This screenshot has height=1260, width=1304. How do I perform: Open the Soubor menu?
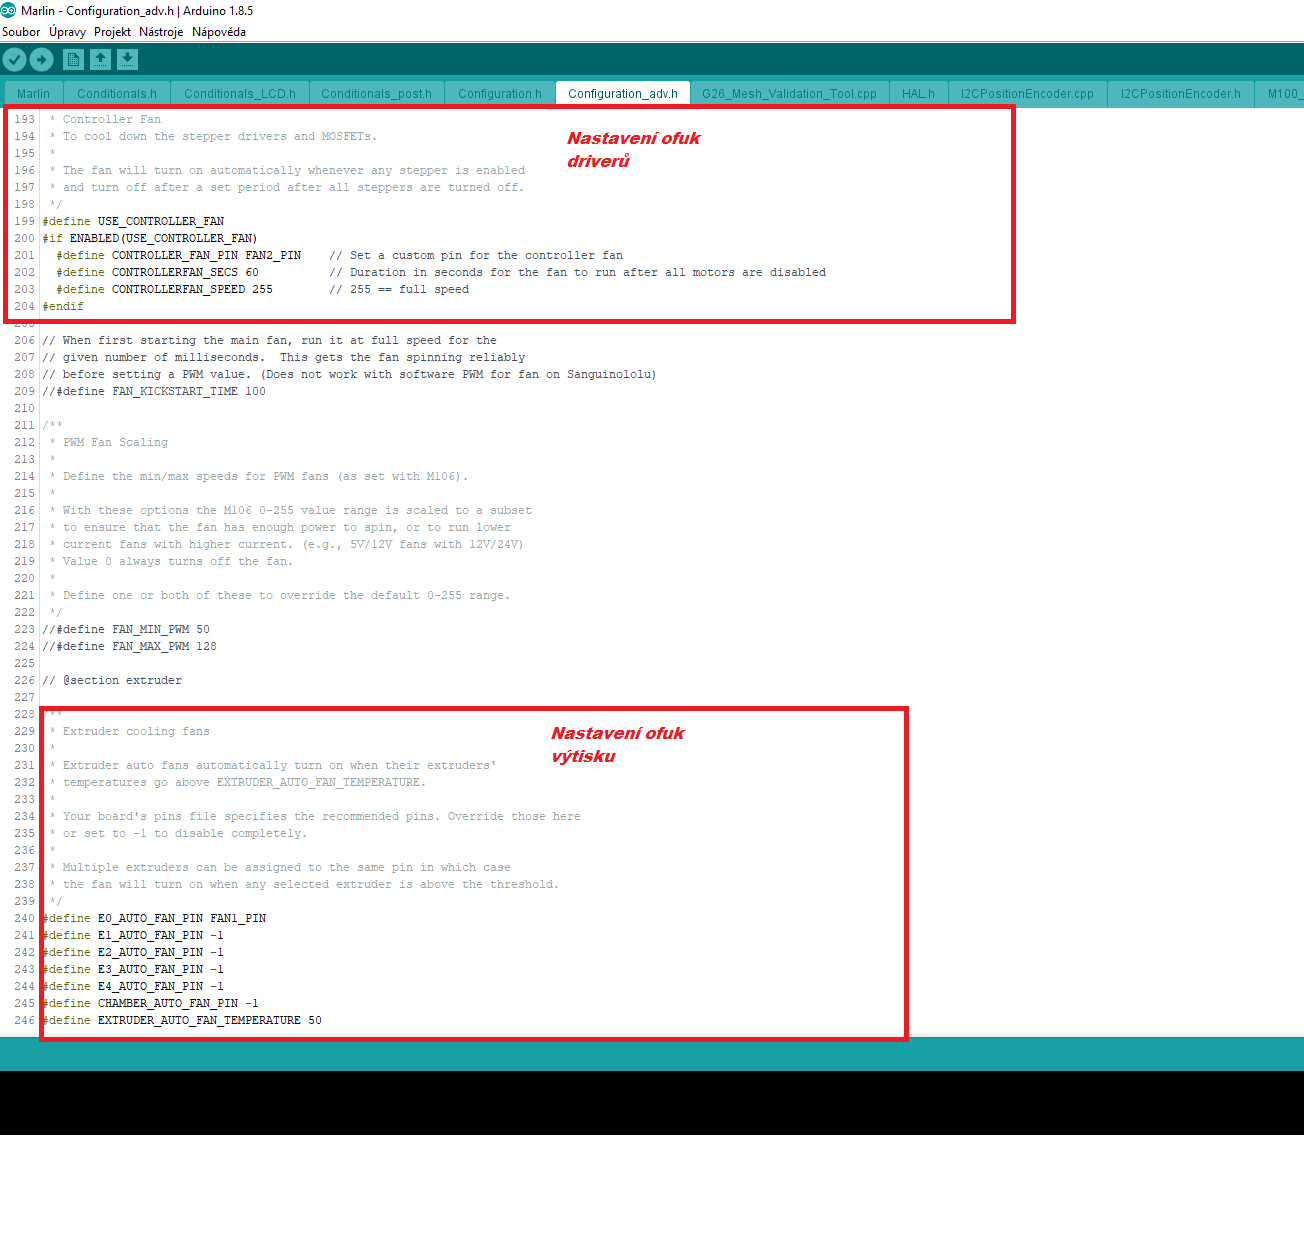21,32
